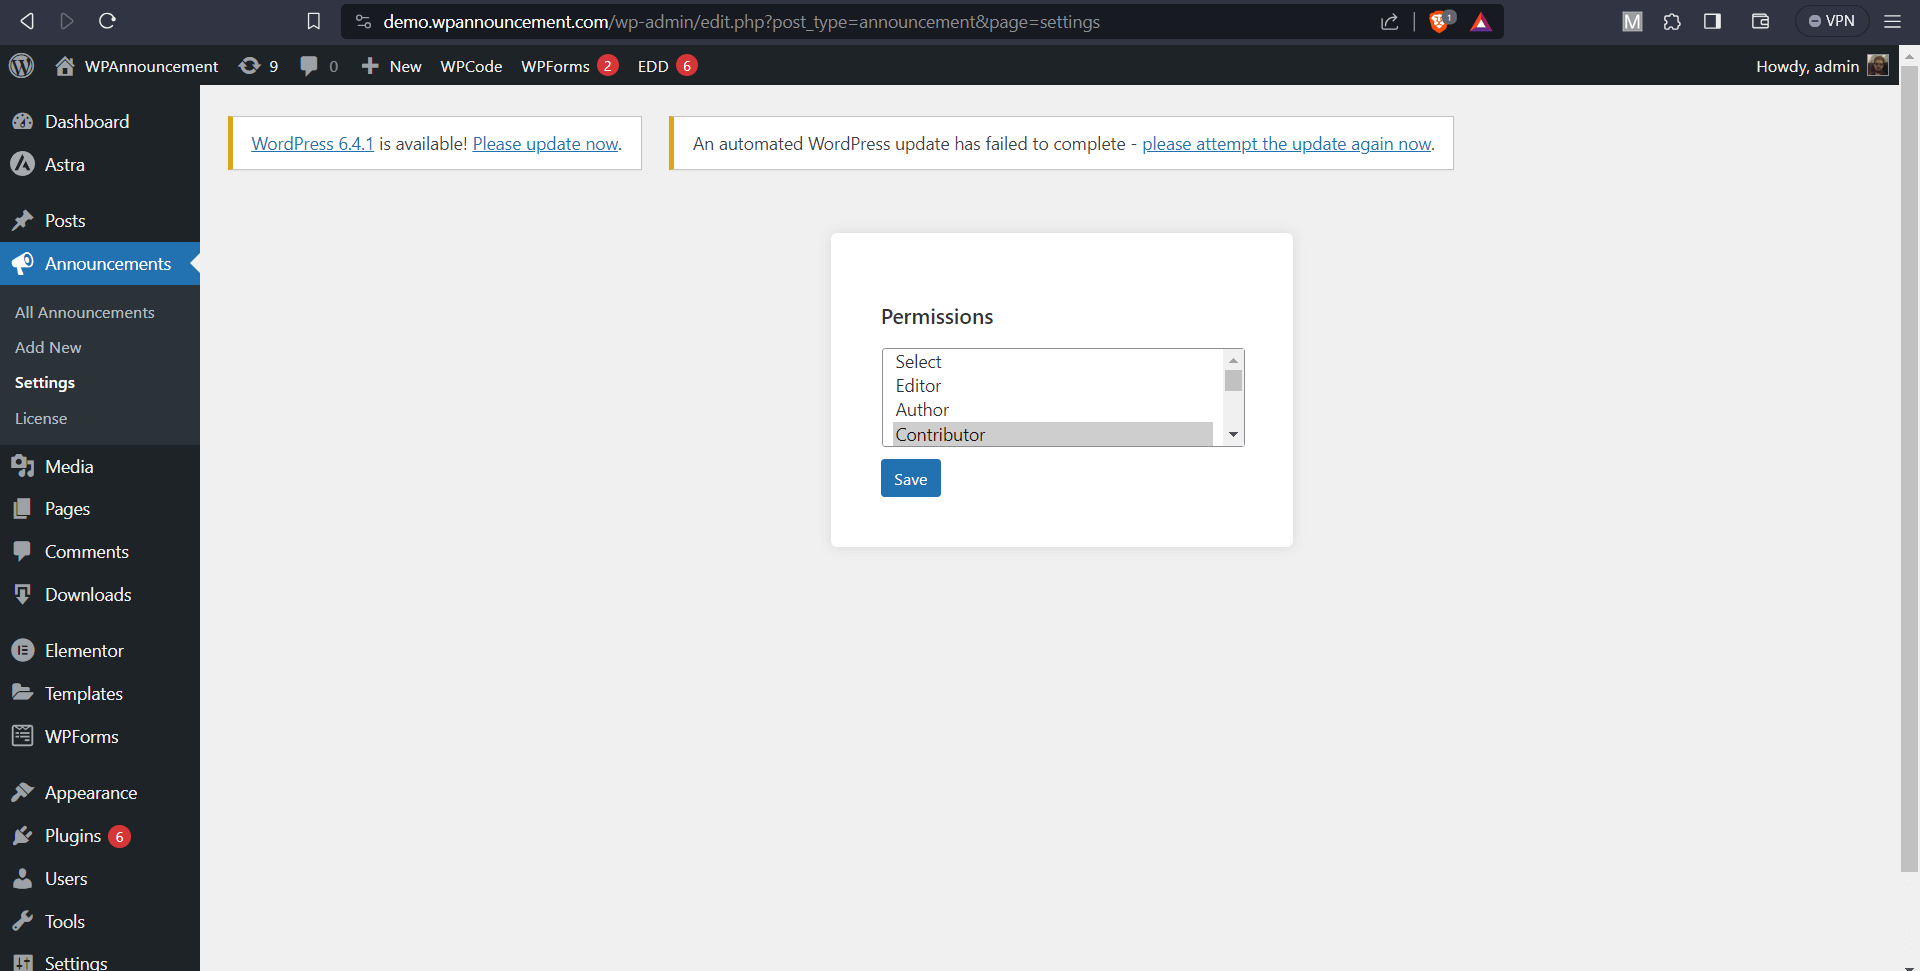This screenshot has height=971, width=1920.
Task: Open the VPN button
Action: [x=1832, y=21]
